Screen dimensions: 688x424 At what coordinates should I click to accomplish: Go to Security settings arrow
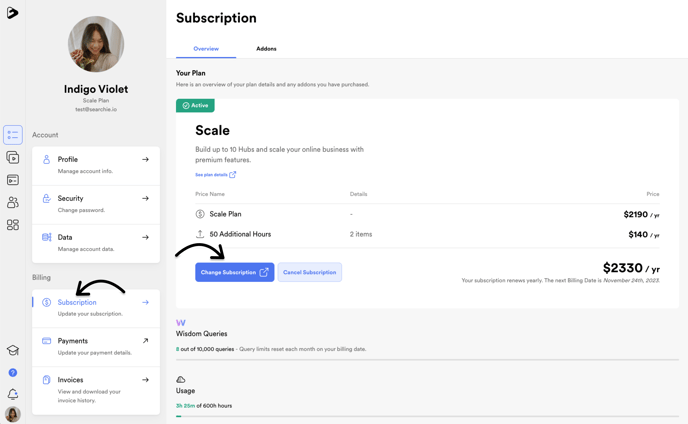click(x=145, y=198)
